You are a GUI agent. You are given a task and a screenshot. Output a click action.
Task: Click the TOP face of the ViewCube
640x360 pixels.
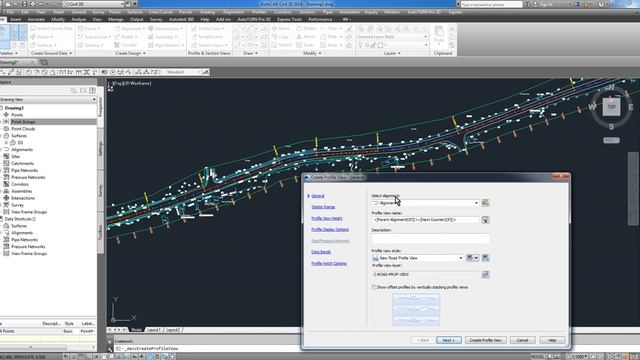[611, 107]
